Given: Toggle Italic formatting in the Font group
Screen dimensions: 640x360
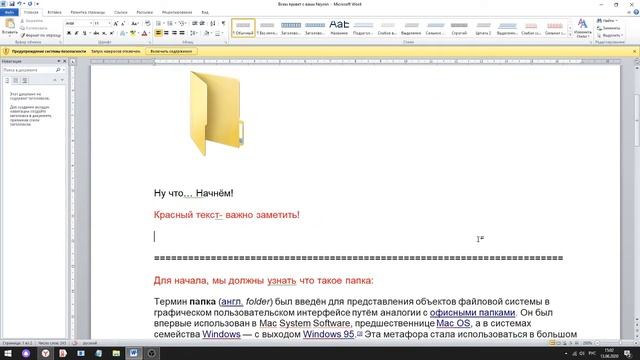Looking at the screenshot, I should (76, 33).
